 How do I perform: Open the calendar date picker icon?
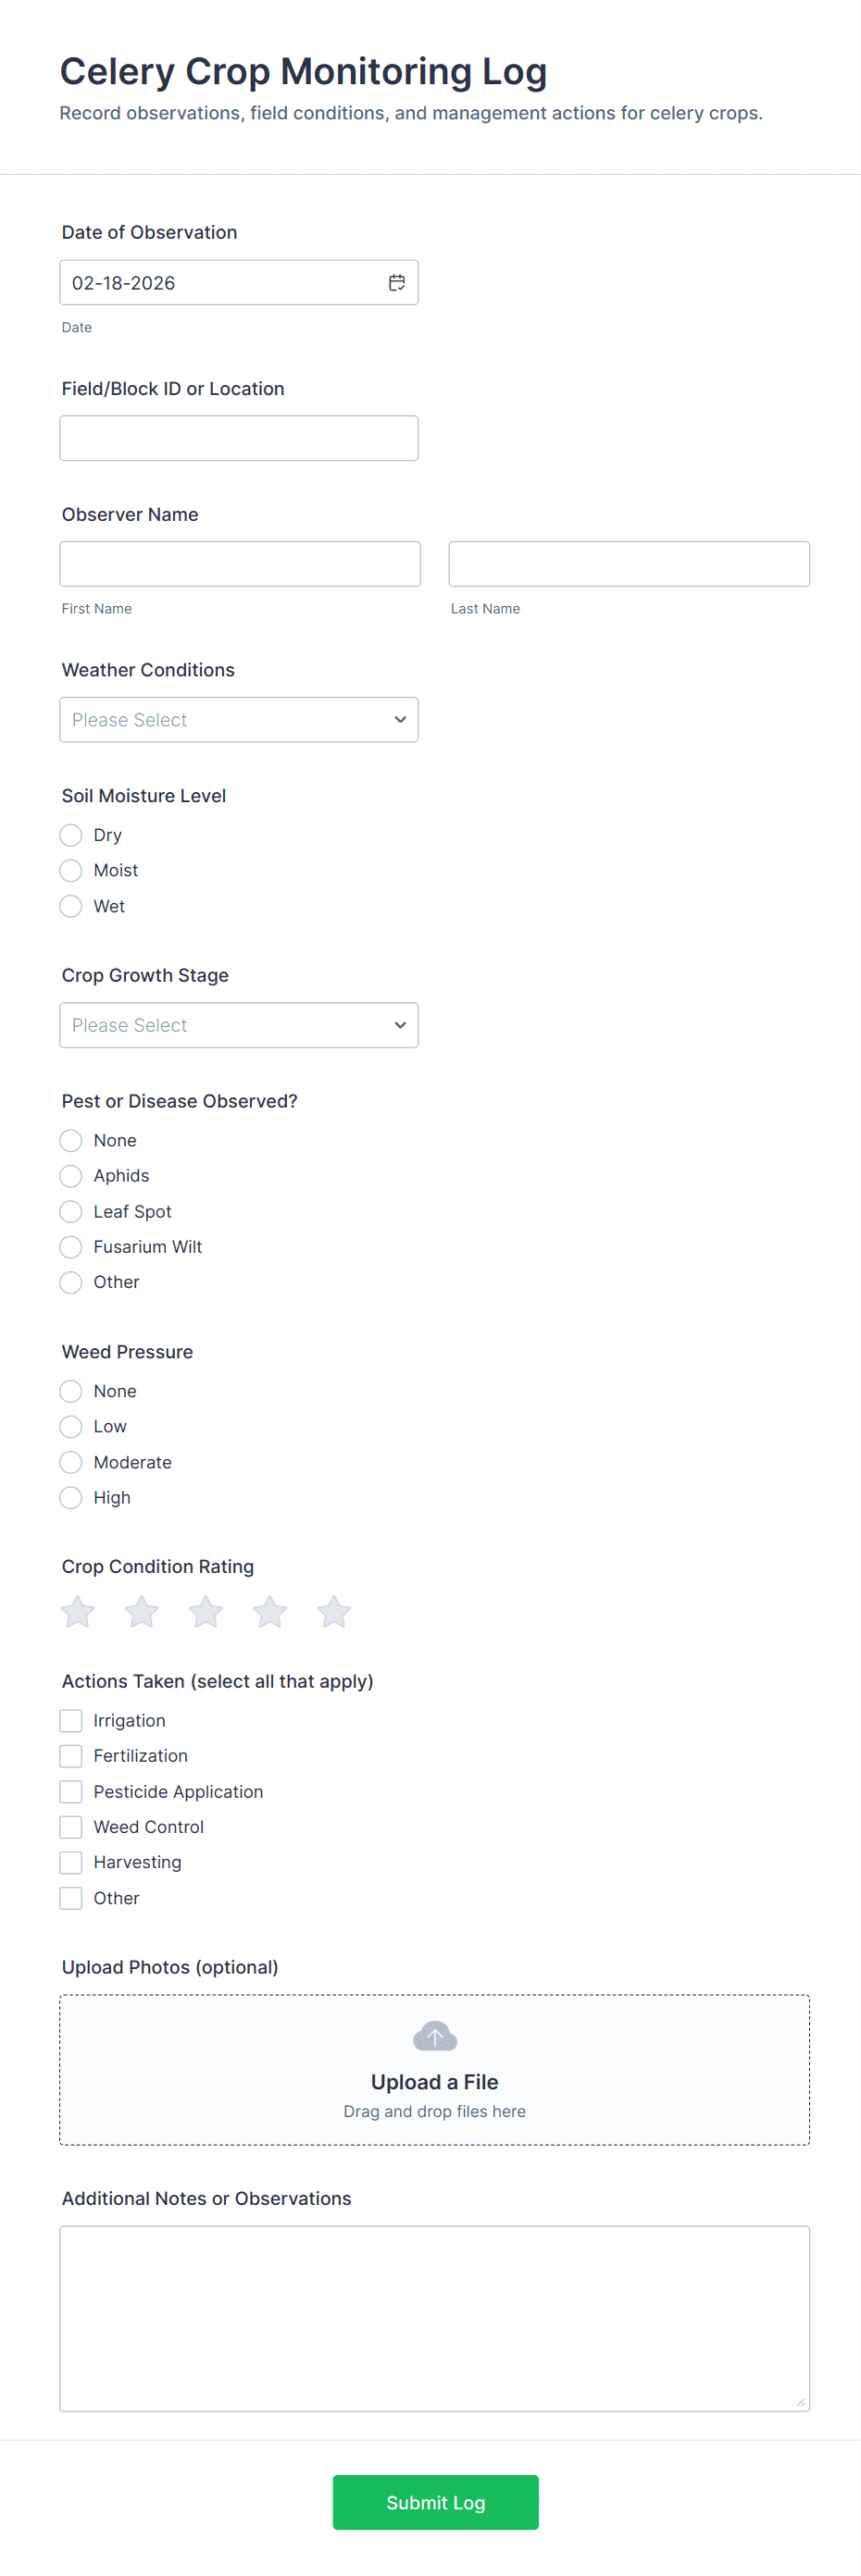(x=397, y=283)
